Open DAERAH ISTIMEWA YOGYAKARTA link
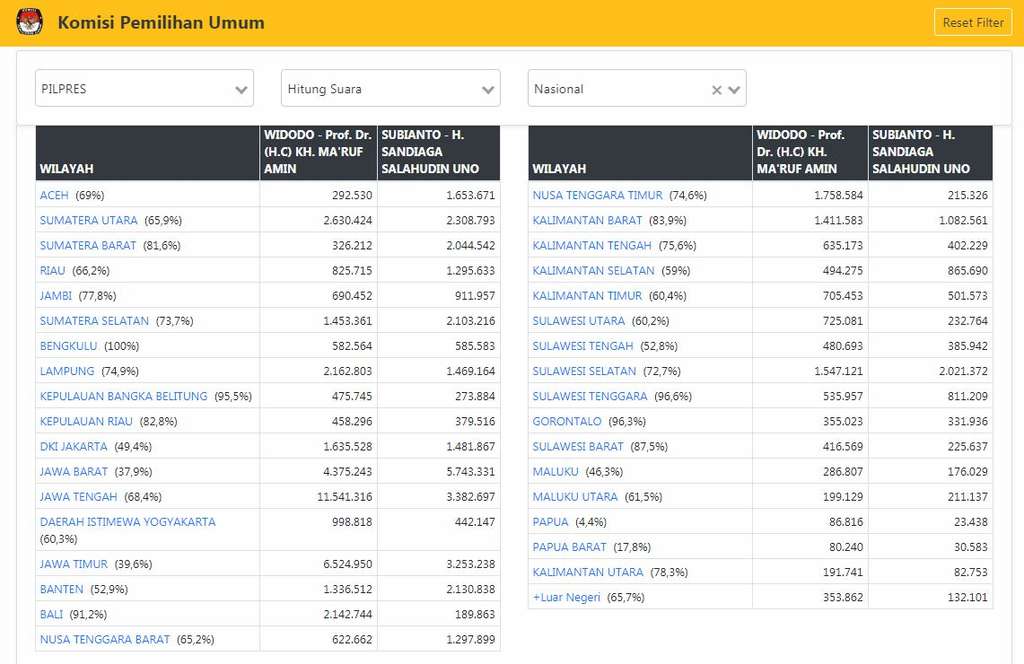 click(x=127, y=522)
